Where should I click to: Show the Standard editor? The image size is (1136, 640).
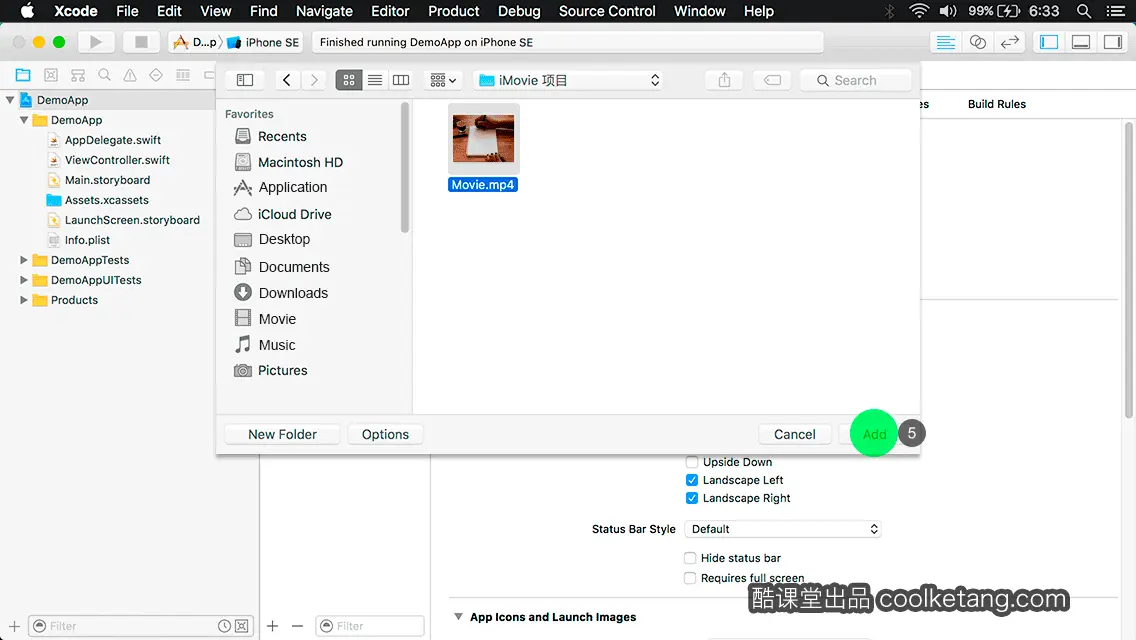tap(945, 42)
